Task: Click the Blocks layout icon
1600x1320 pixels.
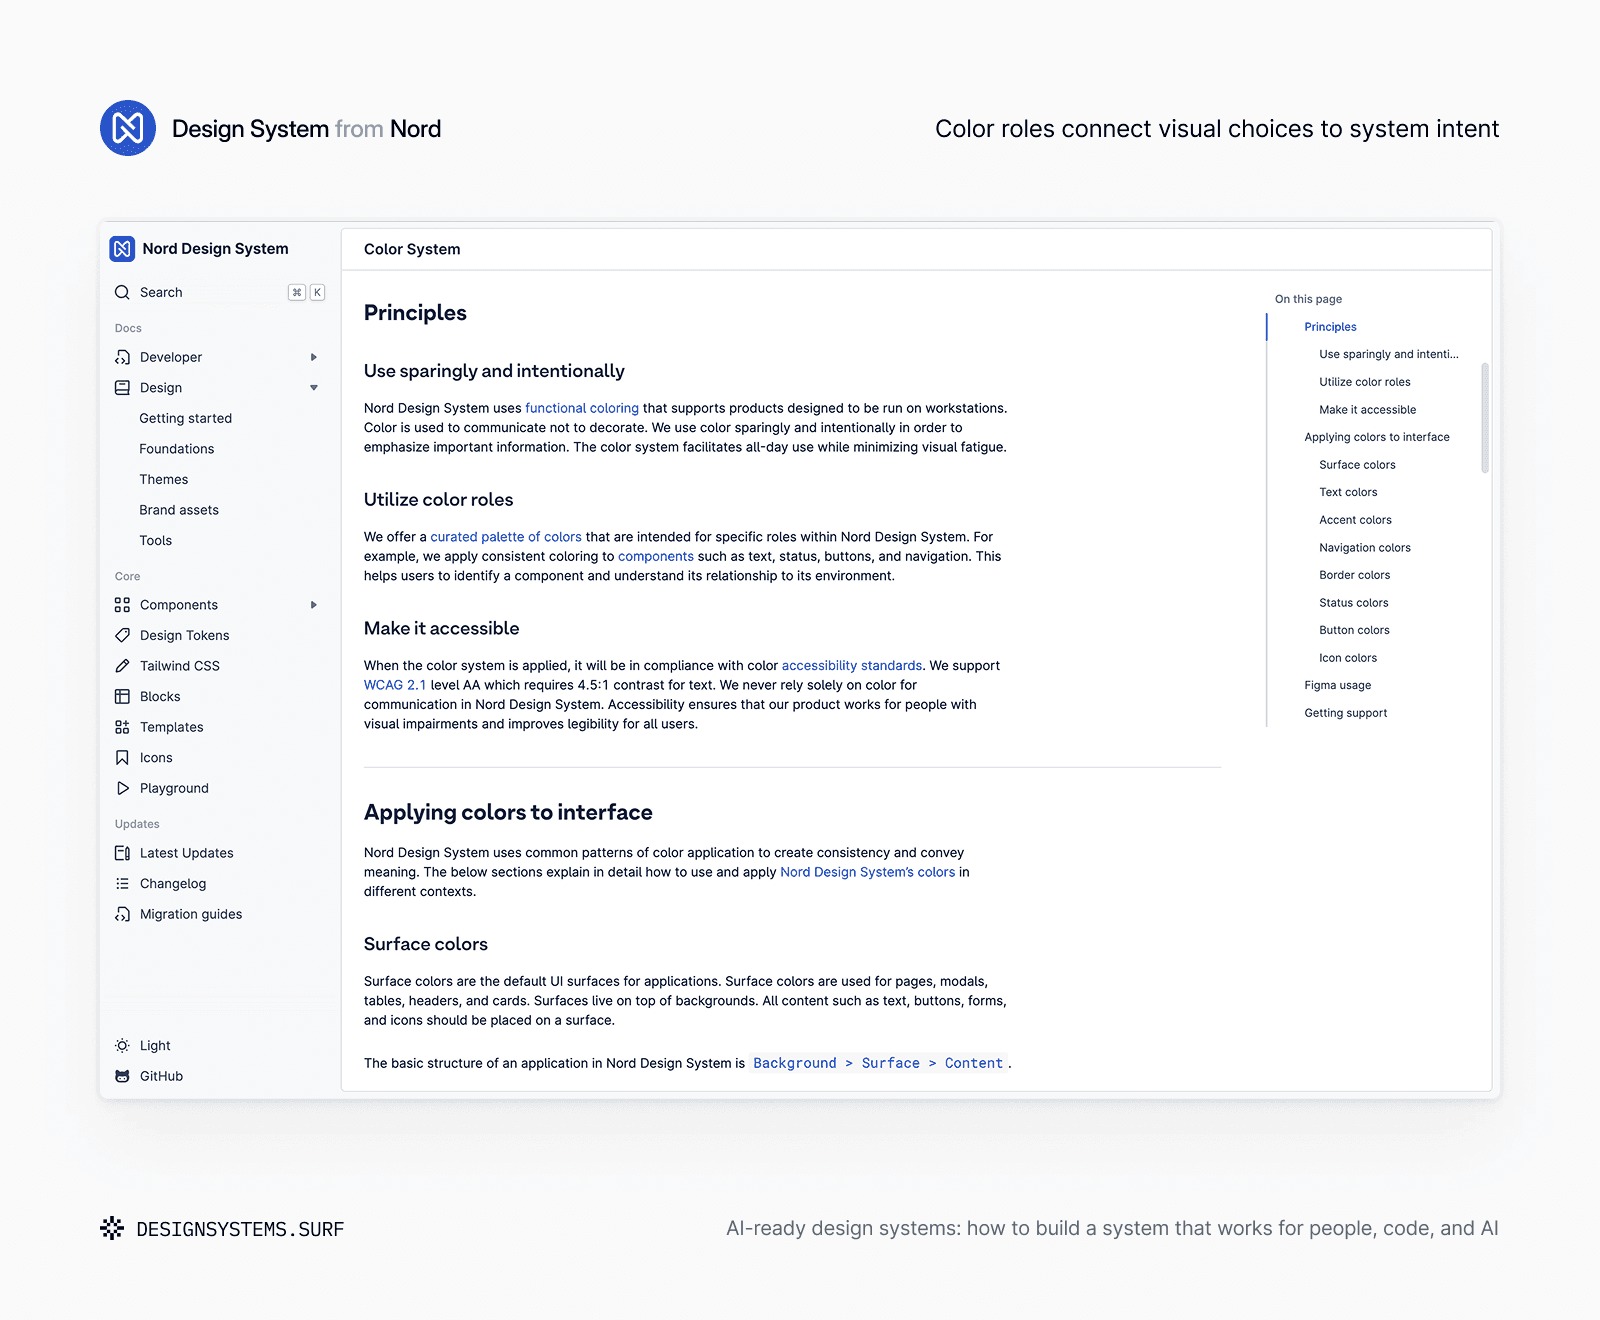Action: pos(122,697)
